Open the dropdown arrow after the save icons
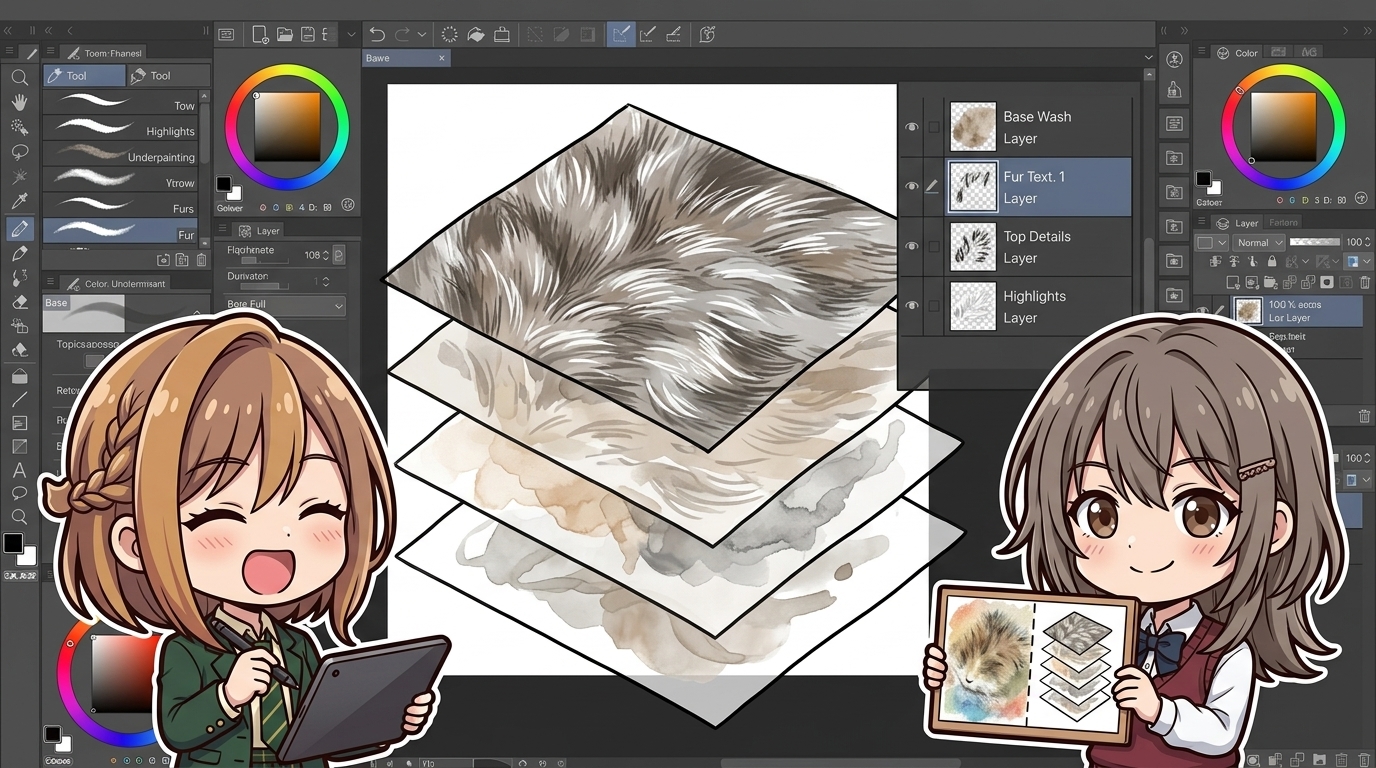Image resolution: width=1376 pixels, height=768 pixels. pos(351,34)
